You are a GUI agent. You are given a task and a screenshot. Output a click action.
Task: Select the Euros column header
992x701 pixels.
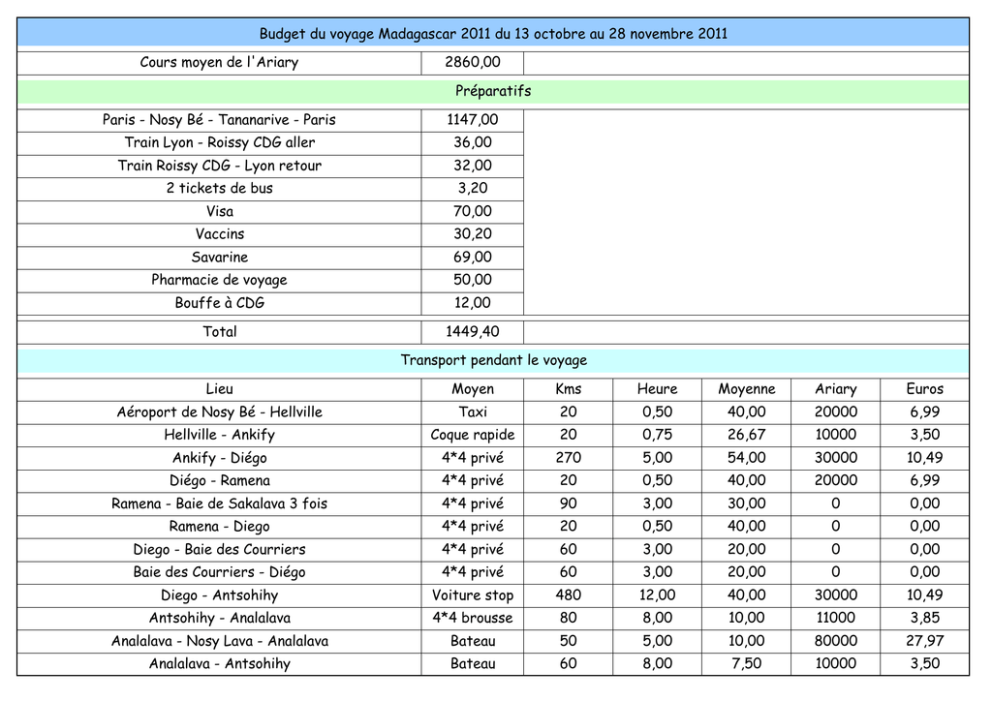[924, 390]
